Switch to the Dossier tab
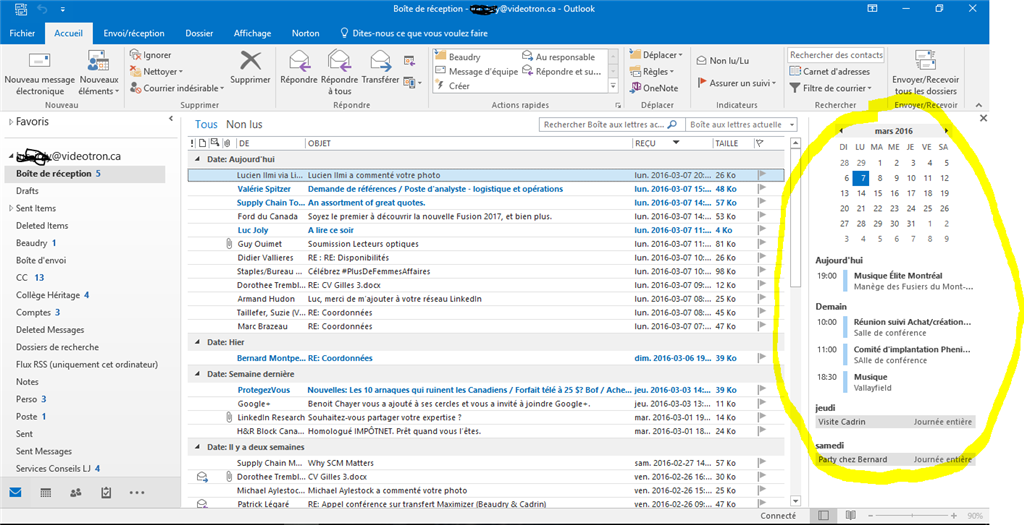 coord(199,33)
